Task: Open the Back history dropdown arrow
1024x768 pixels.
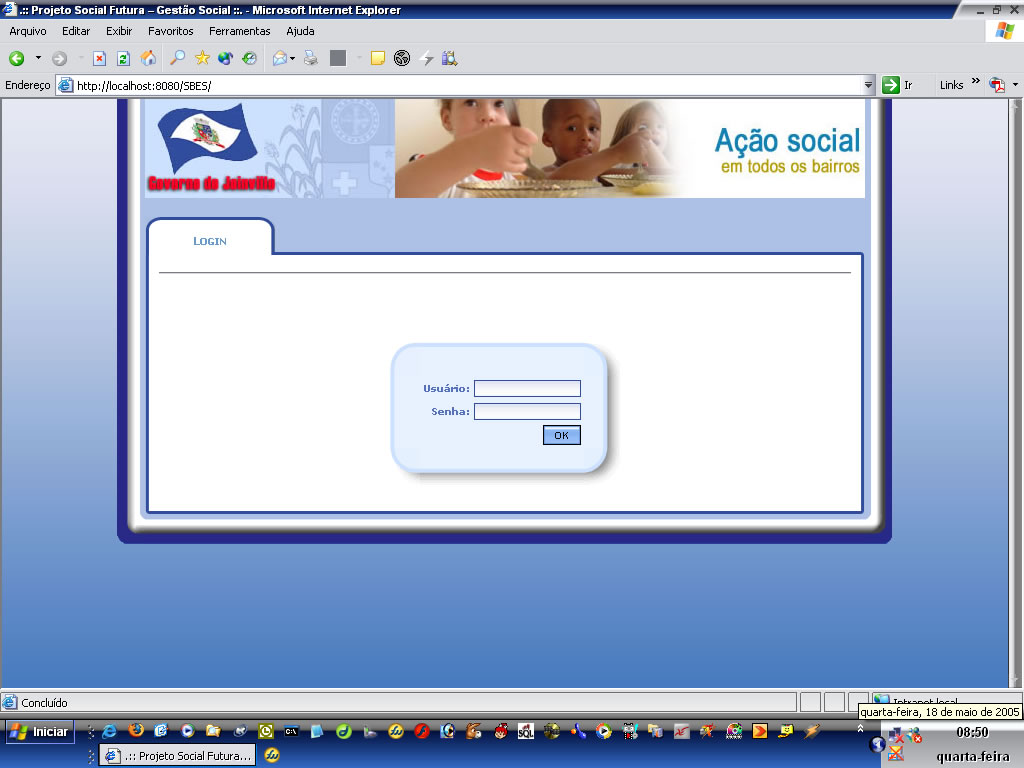Action: (x=38, y=58)
